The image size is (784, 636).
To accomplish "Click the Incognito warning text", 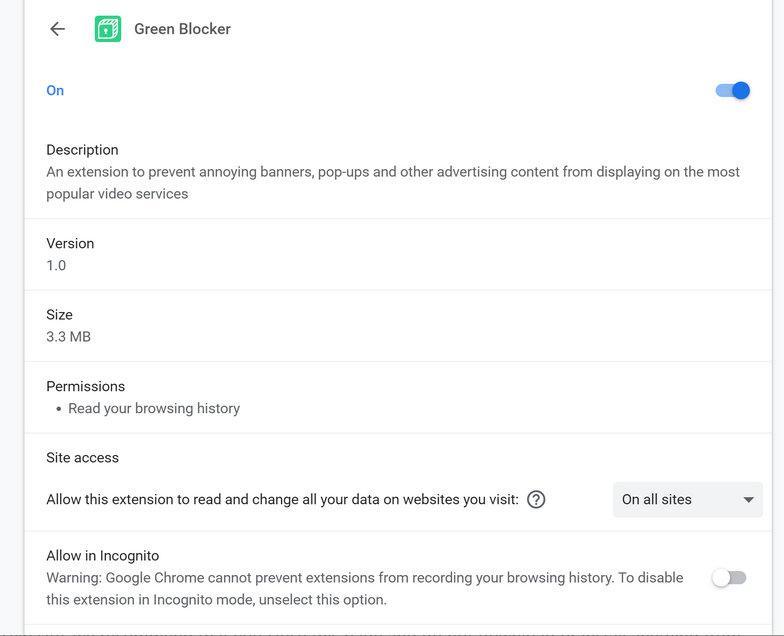I will tap(364, 588).
